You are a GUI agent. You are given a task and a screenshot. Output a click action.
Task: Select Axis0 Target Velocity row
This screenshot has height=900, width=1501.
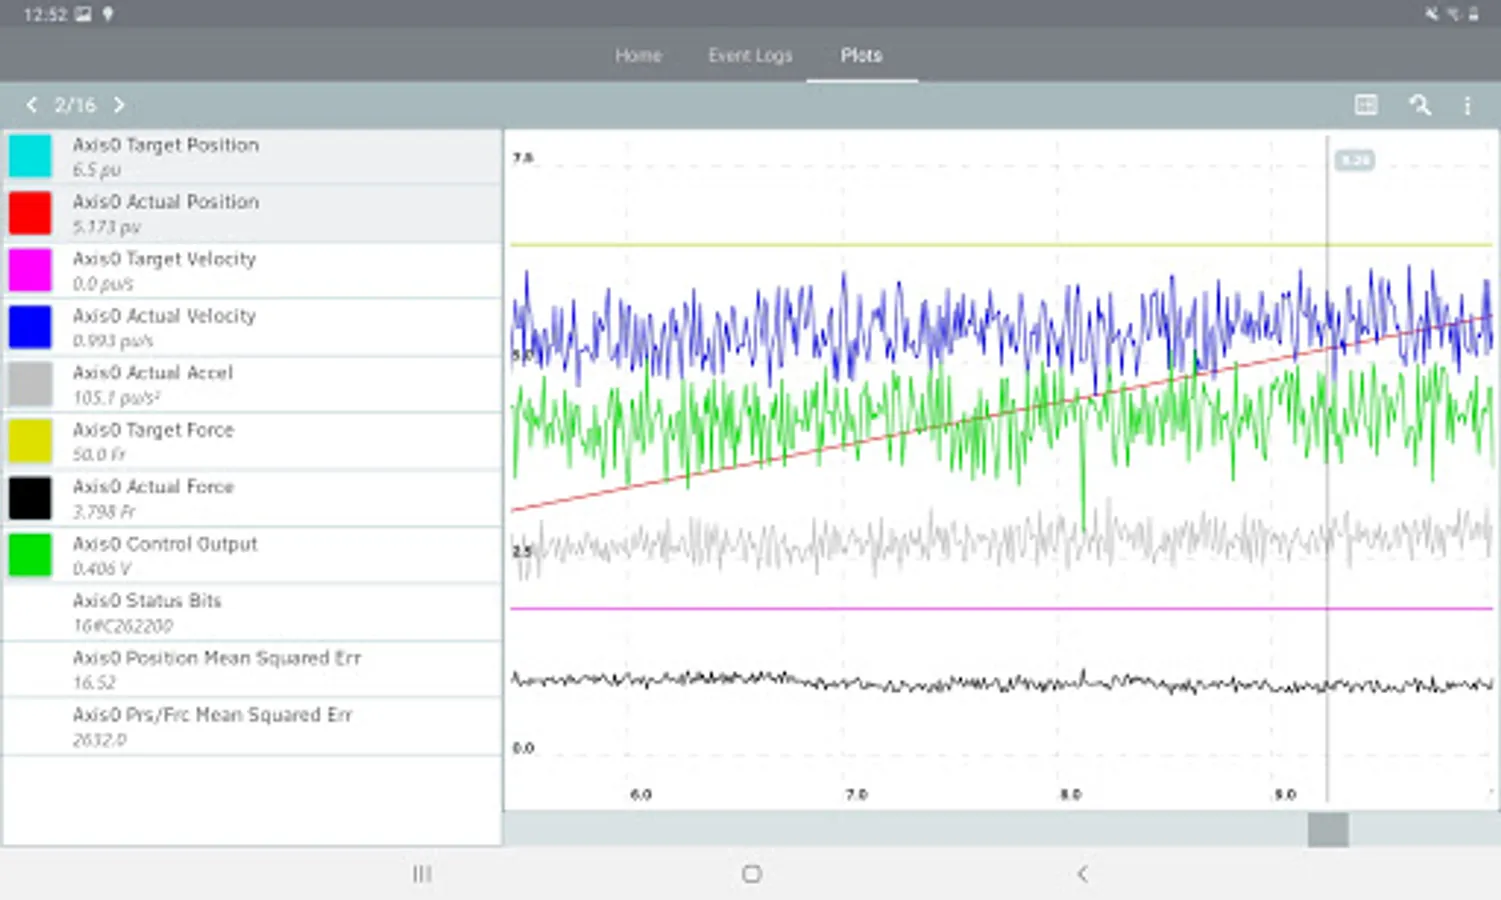[x=252, y=271]
